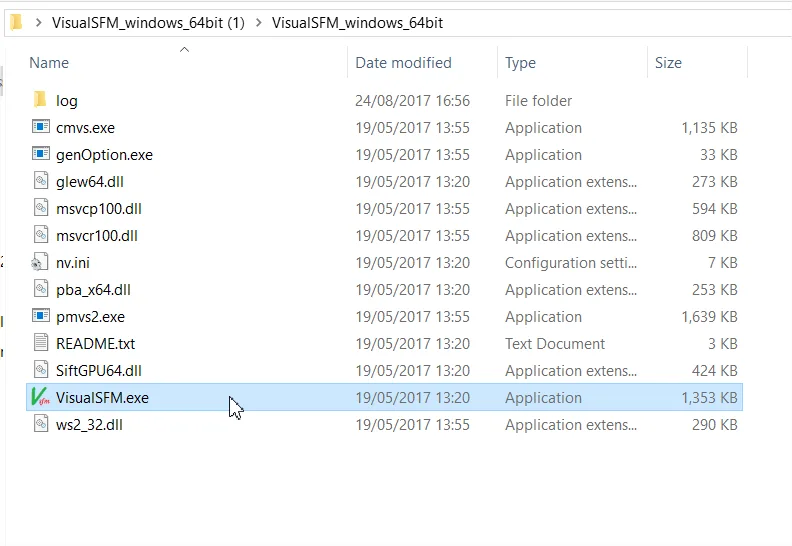
Task: Click the pba_x64.dll file icon
Action: pos(41,288)
